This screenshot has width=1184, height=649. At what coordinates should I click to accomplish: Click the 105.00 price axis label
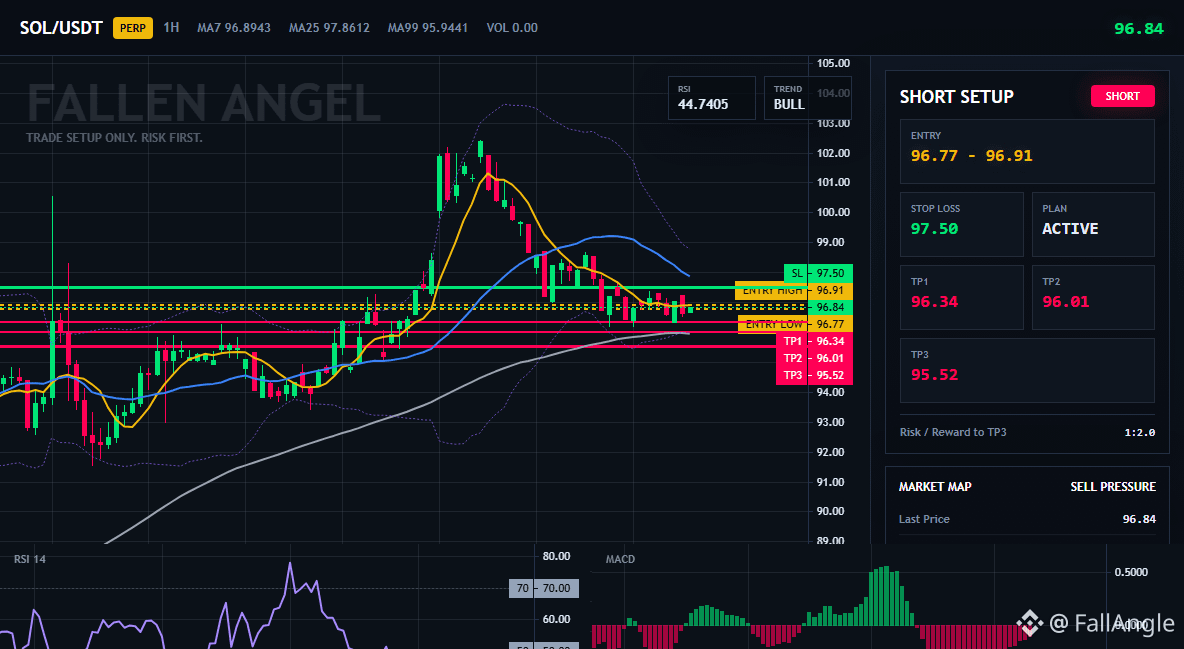(x=833, y=63)
